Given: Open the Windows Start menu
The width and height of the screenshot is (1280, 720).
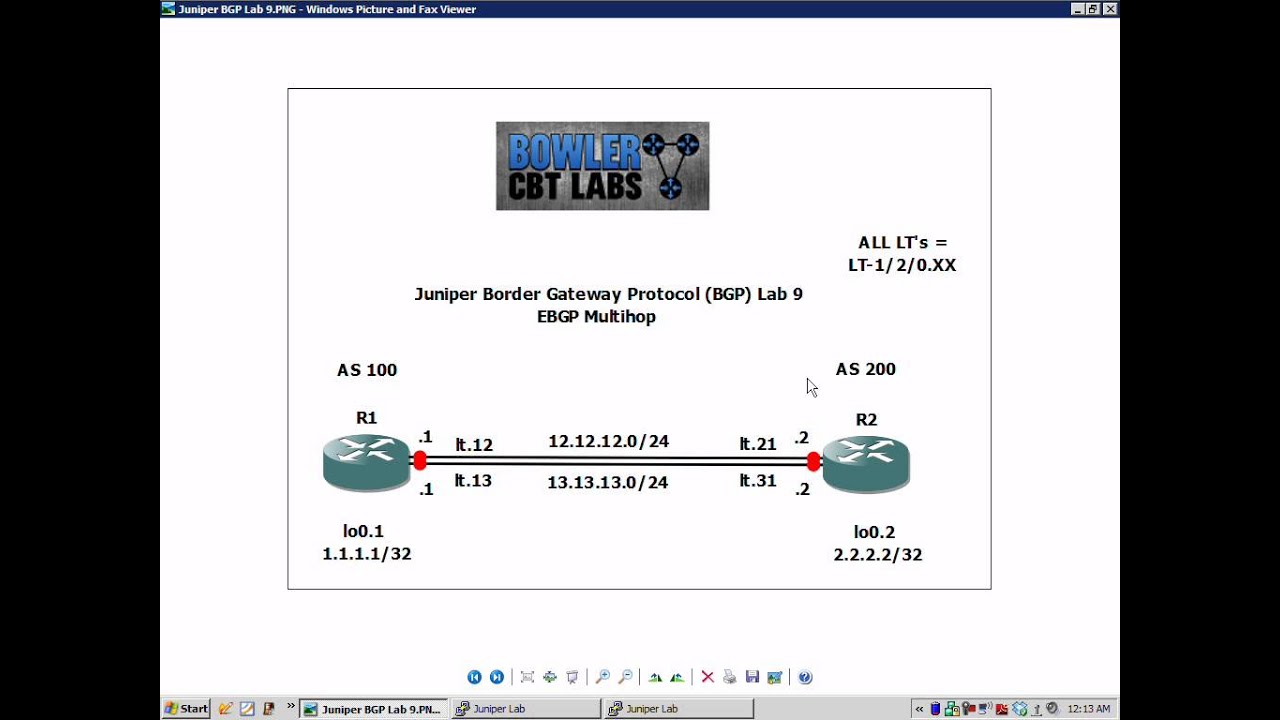Looking at the screenshot, I should pos(187,709).
